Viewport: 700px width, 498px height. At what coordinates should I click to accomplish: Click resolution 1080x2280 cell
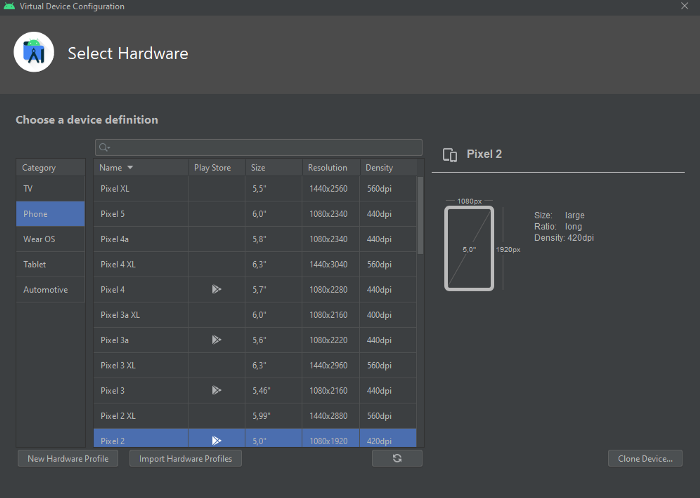tap(331, 290)
